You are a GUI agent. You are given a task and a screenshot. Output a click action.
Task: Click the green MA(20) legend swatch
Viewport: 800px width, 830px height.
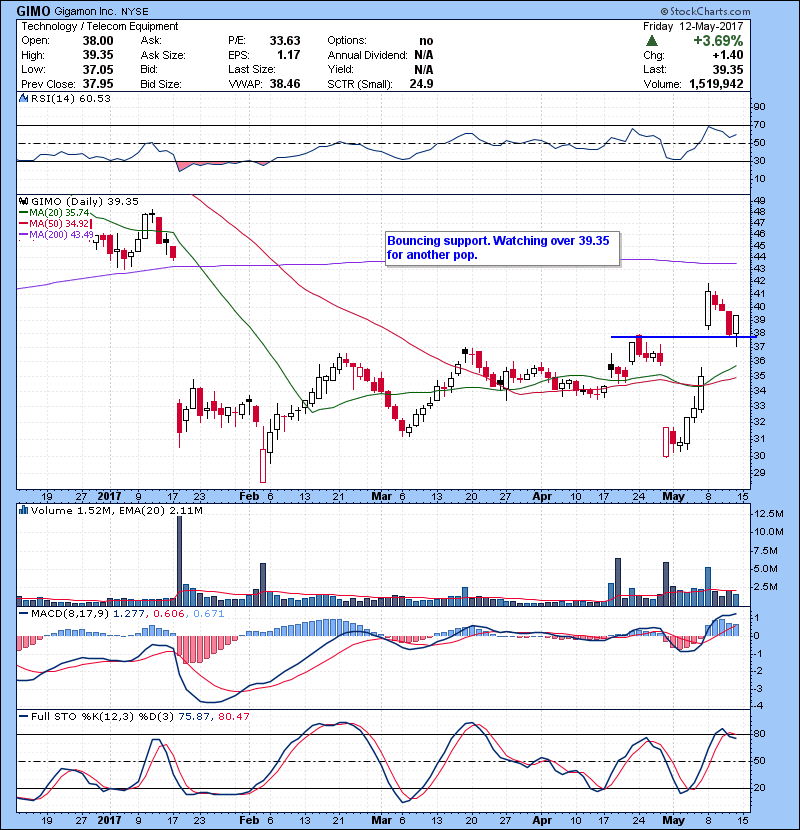[x=24, y=212]
